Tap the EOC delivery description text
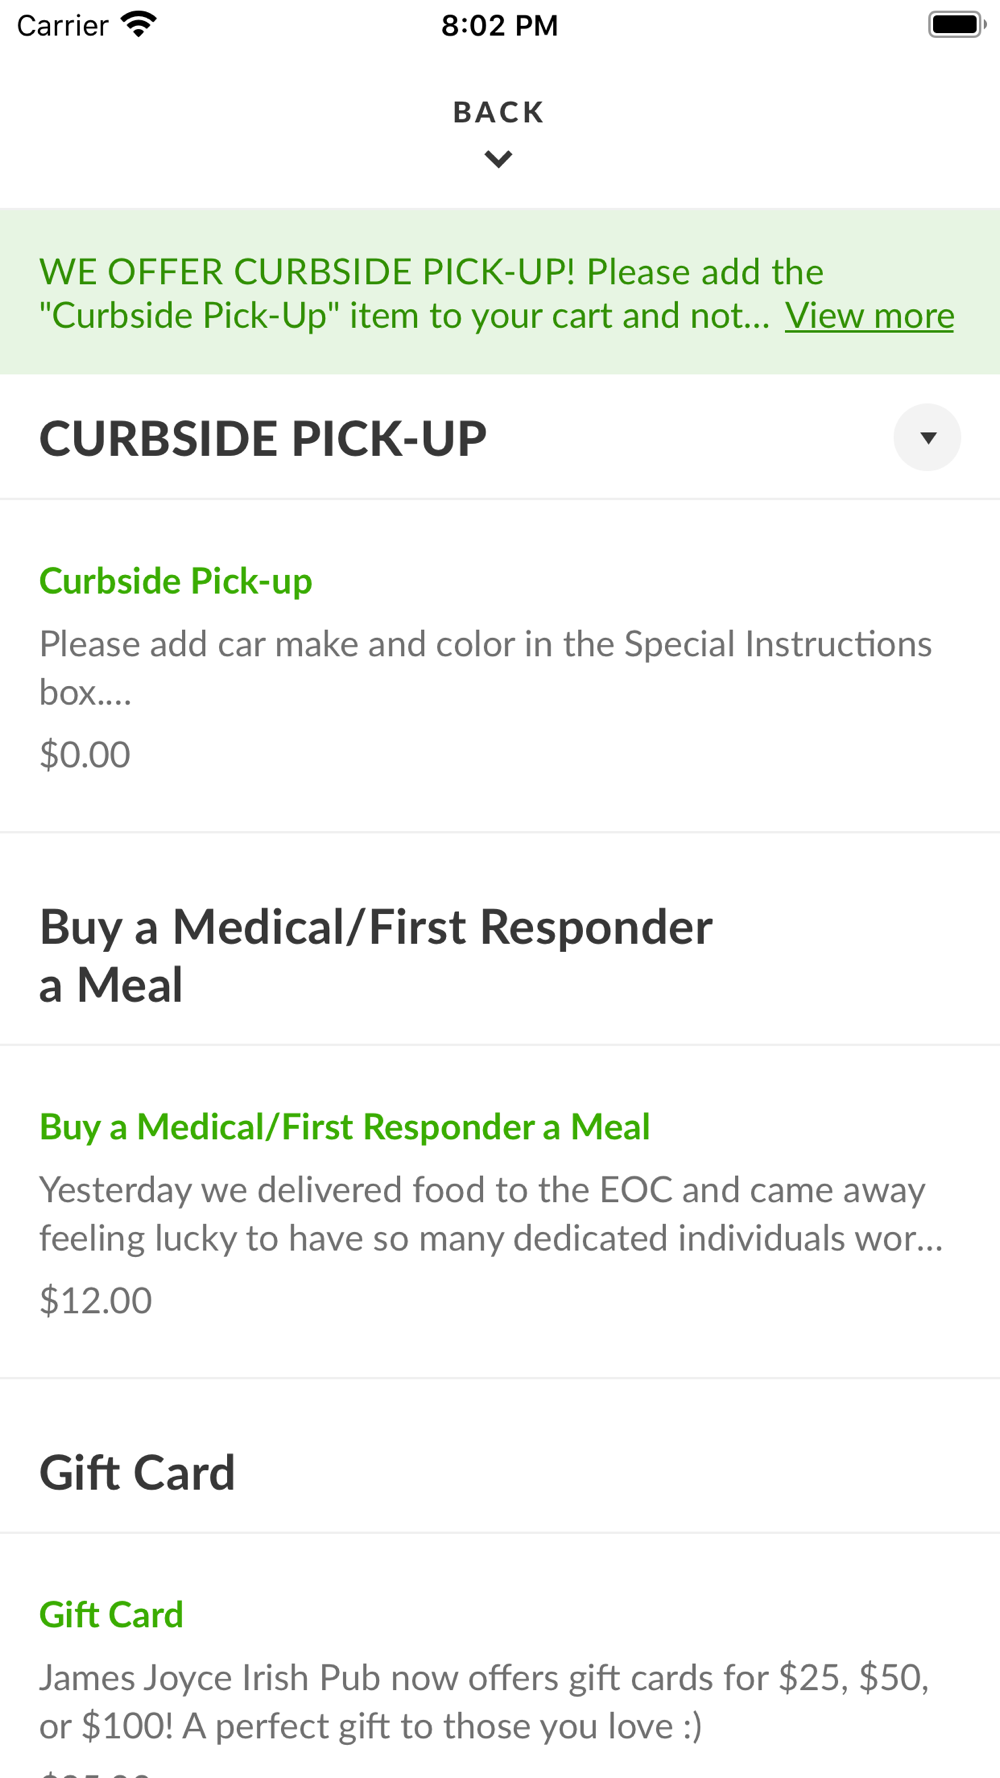 (490, 1213)
